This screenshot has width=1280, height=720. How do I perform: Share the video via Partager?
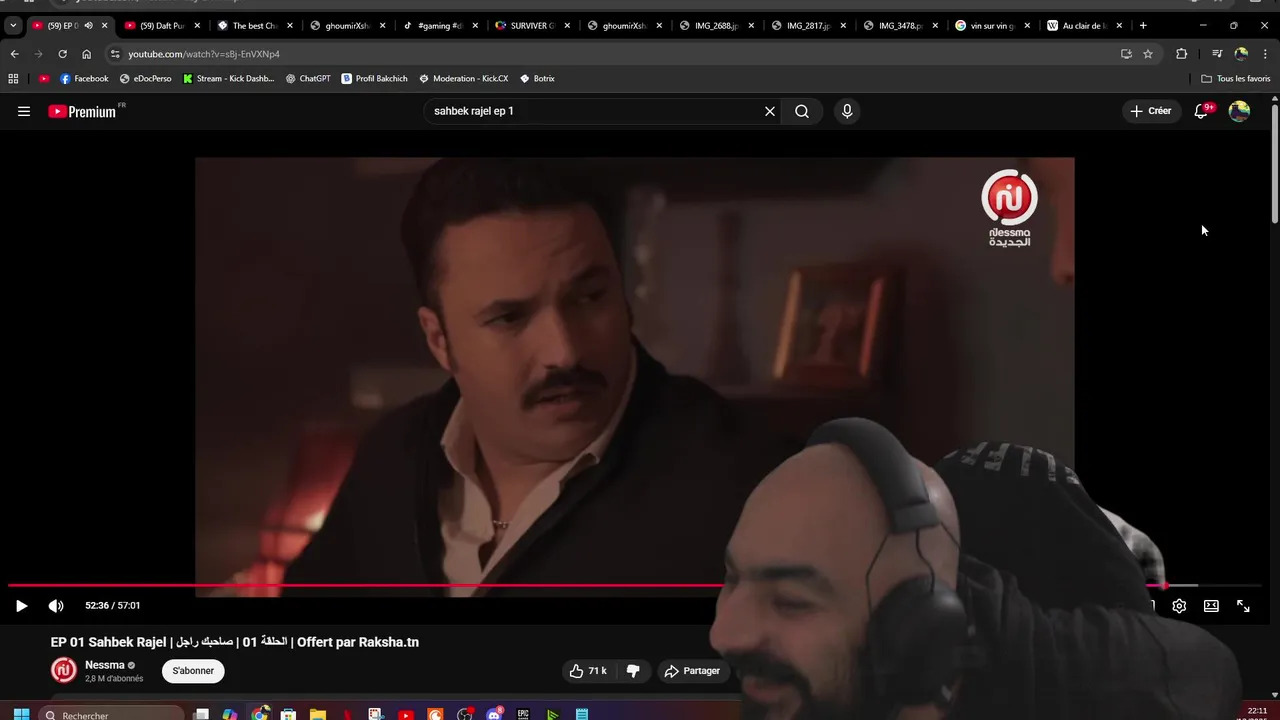[692, 671]
